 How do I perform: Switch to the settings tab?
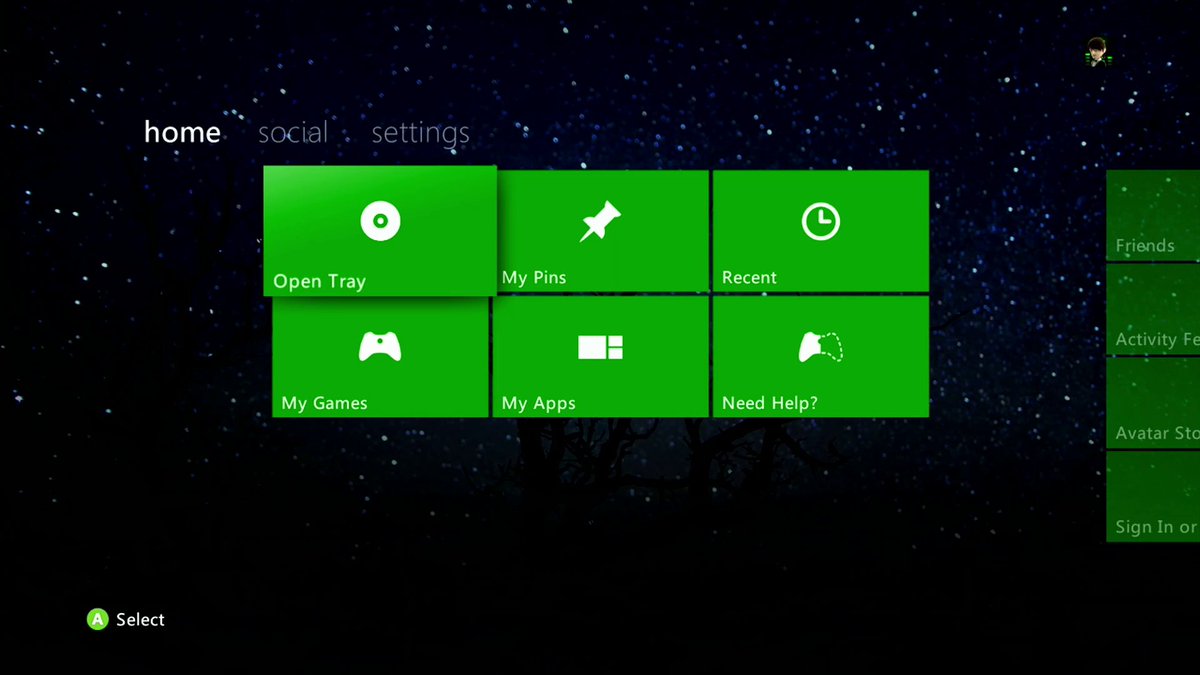[x=420, y=133]
